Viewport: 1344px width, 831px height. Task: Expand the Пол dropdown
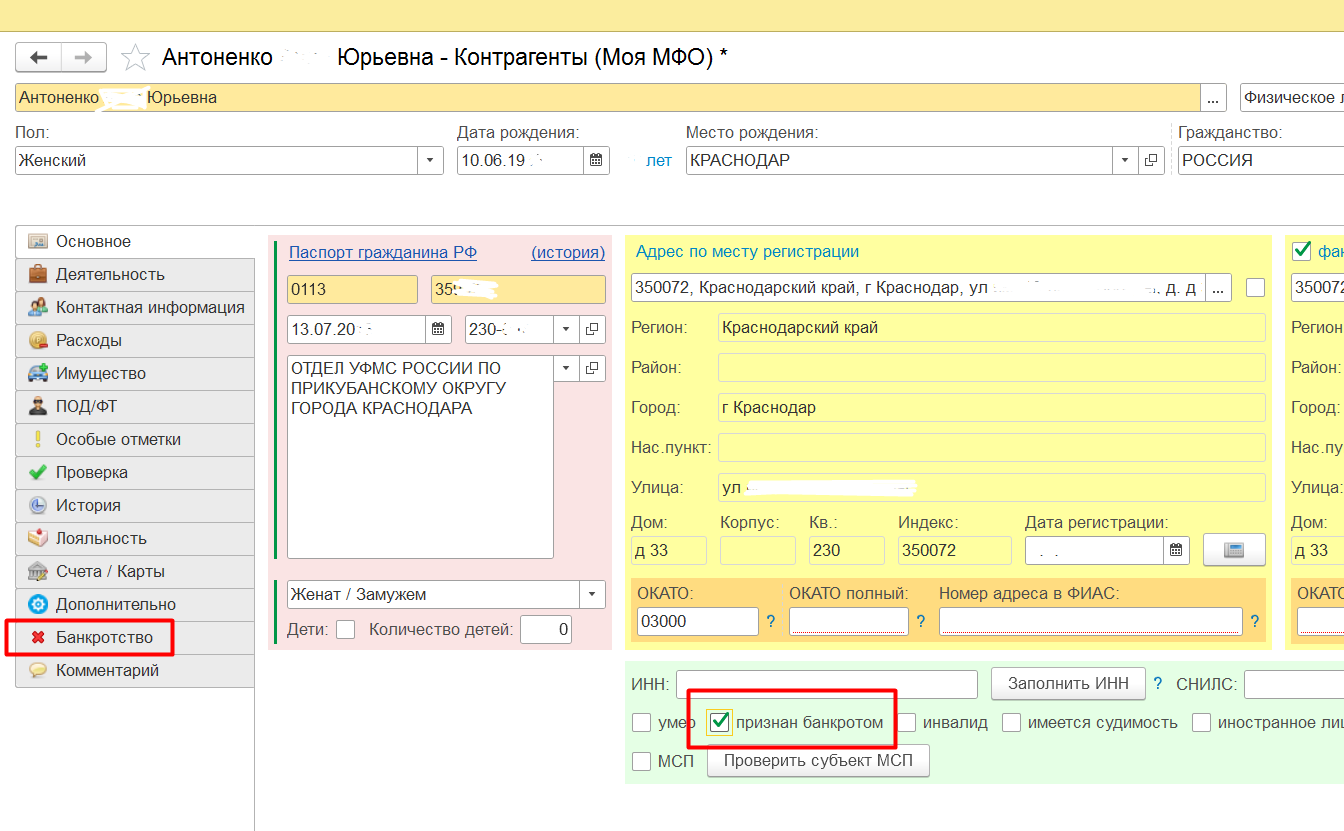pos(431,160)
